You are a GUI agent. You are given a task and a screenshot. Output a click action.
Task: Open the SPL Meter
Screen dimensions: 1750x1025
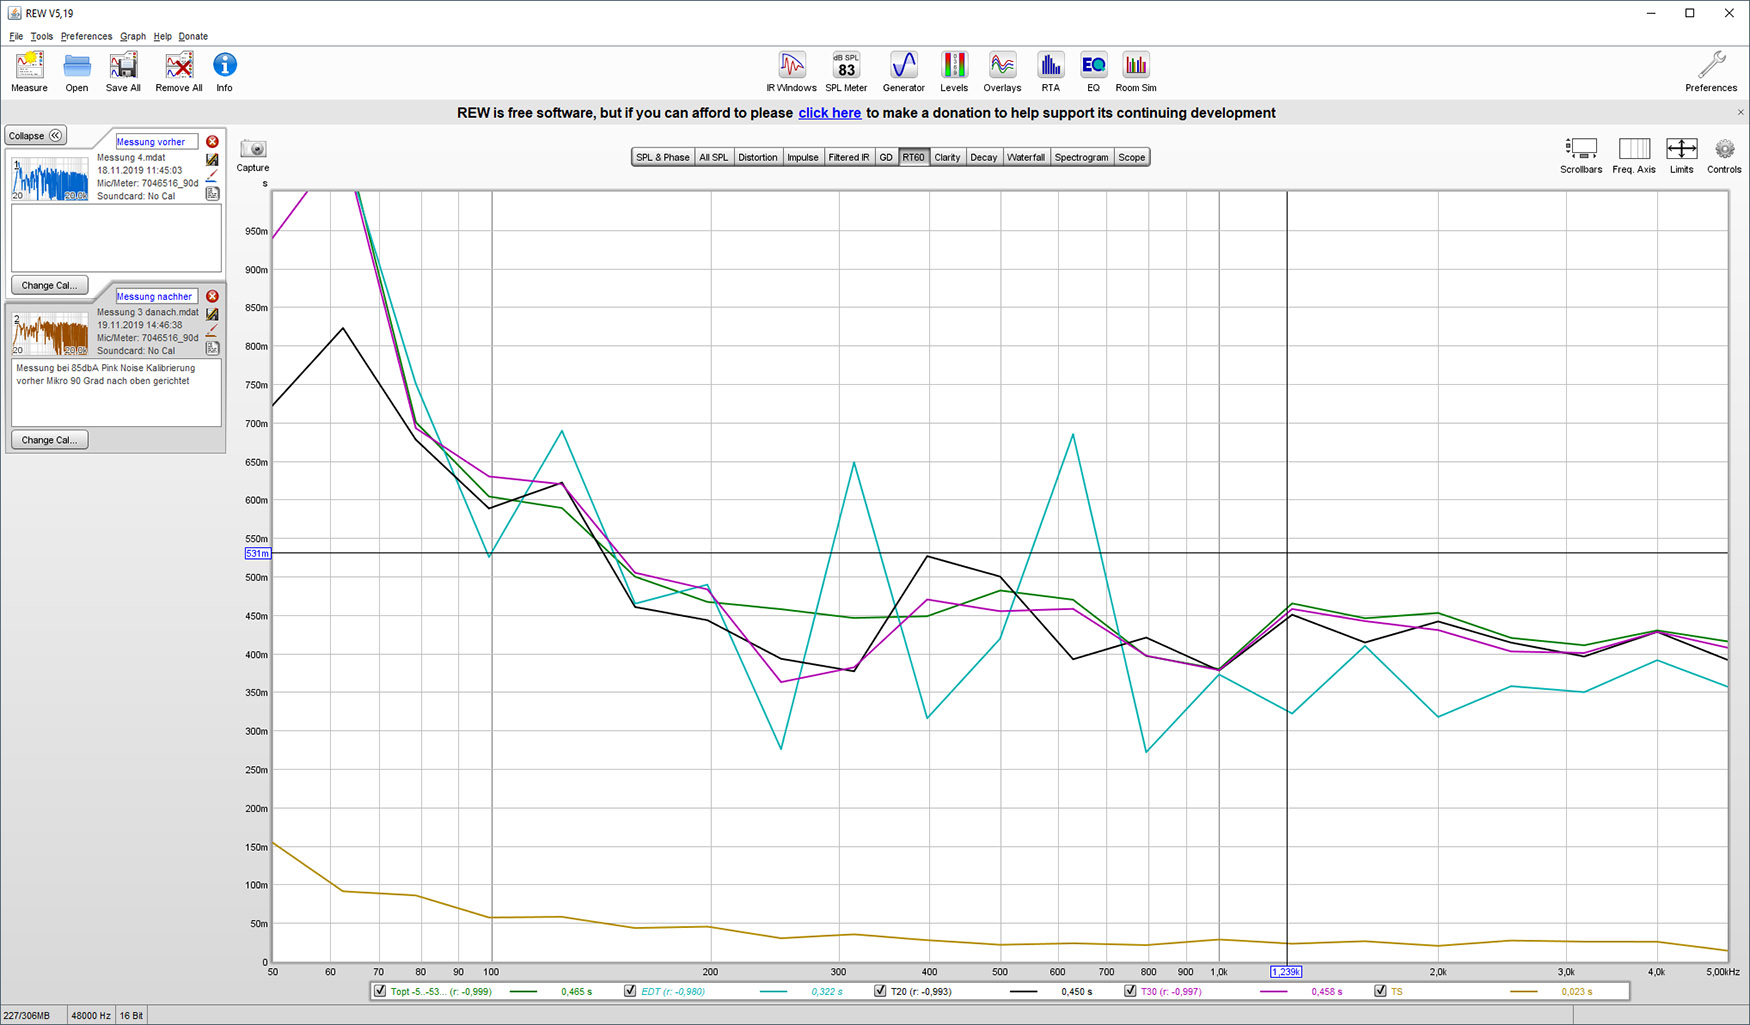coord(846,65)
